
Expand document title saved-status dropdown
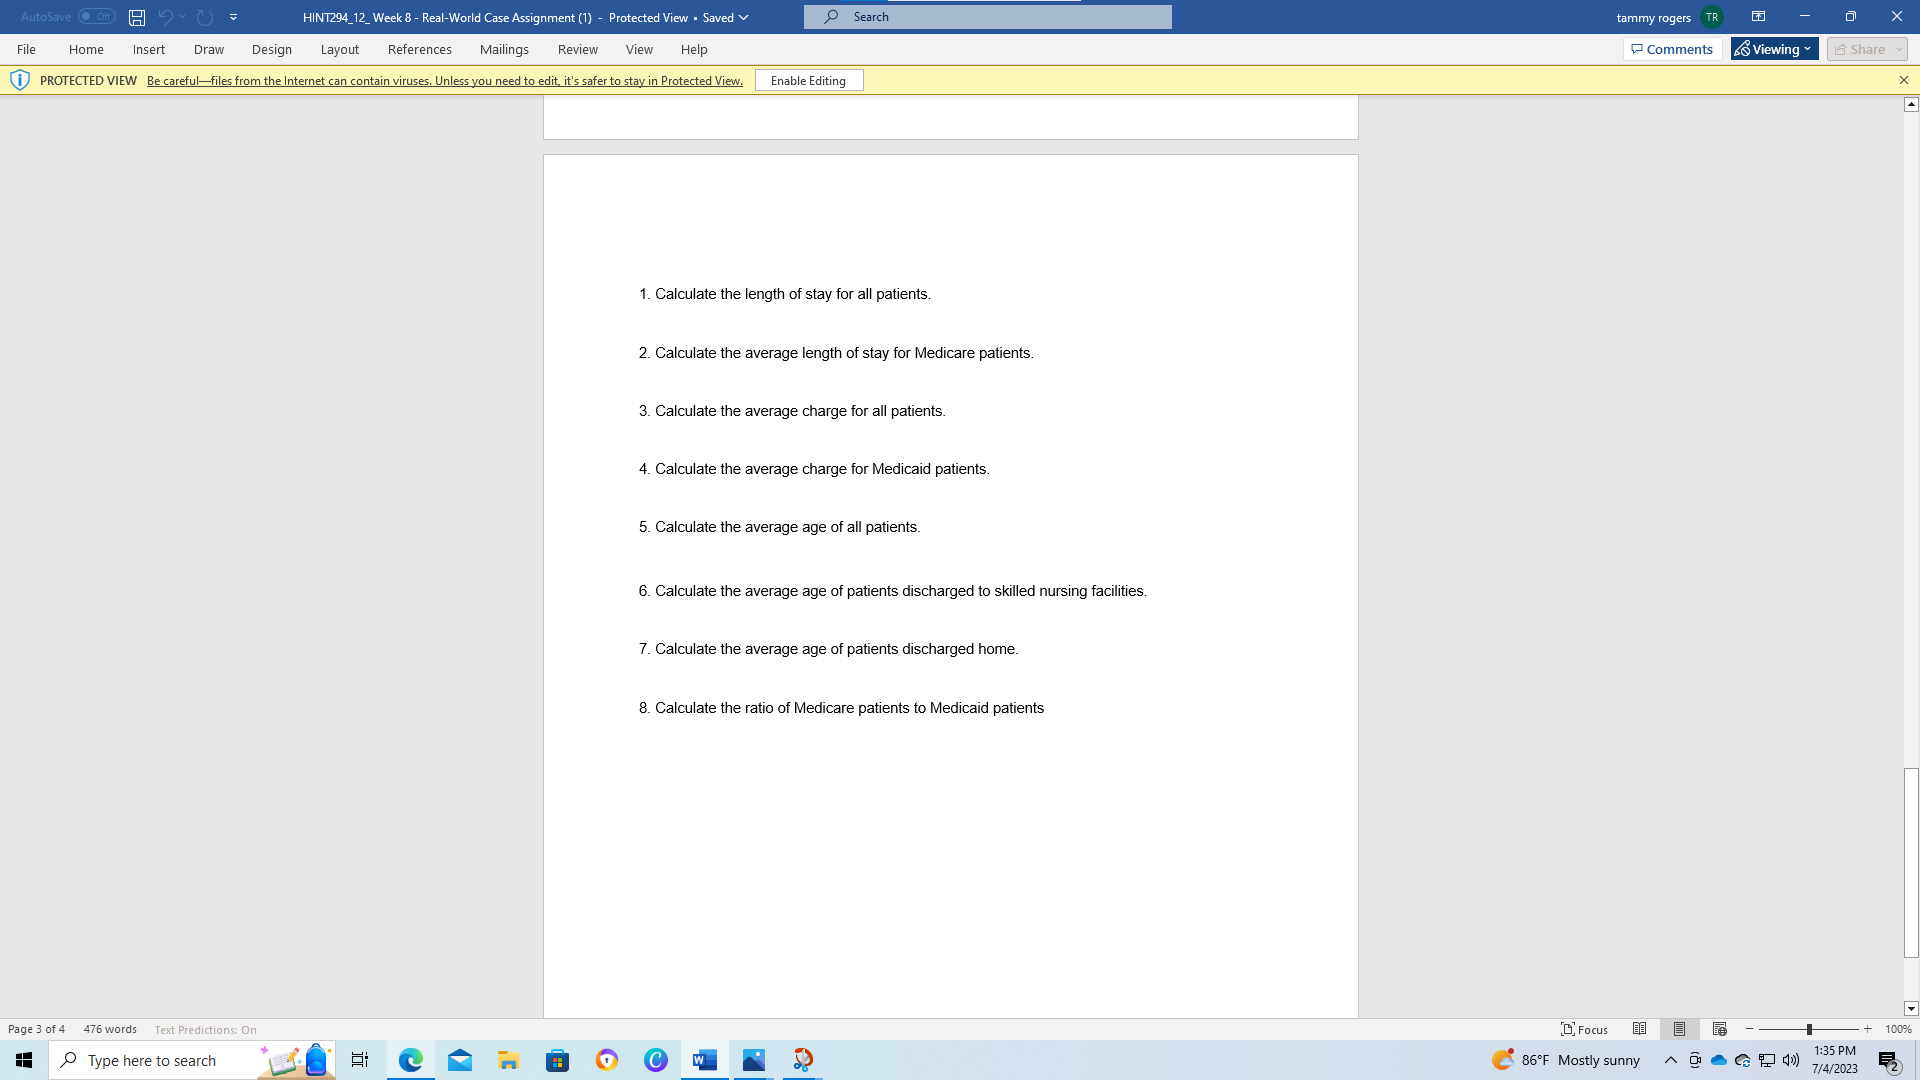click(743, 17)
